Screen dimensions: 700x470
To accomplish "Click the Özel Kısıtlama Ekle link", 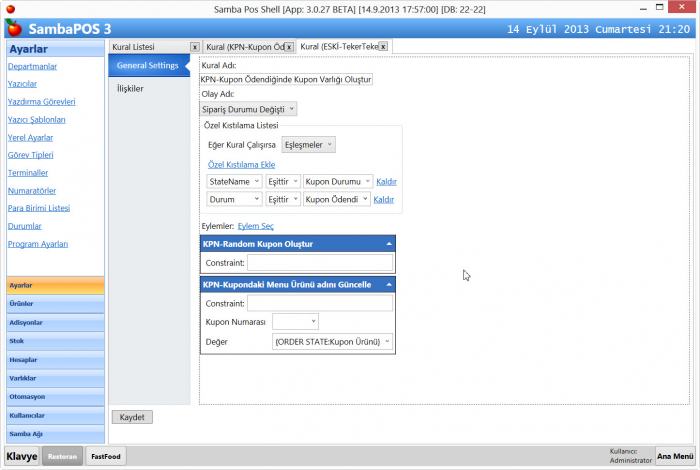I will click(241, 164).
